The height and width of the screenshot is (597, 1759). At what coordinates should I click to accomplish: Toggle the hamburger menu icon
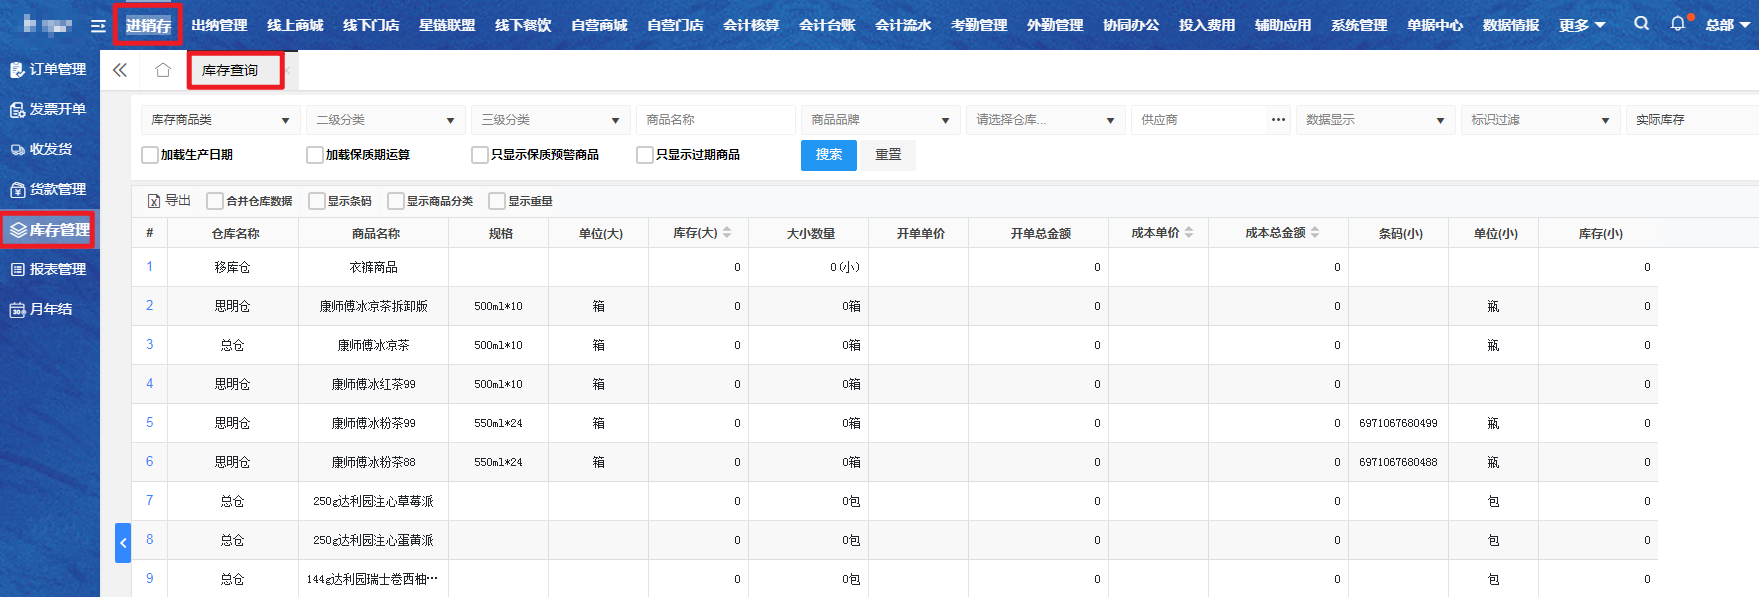[x=98, y=26]
